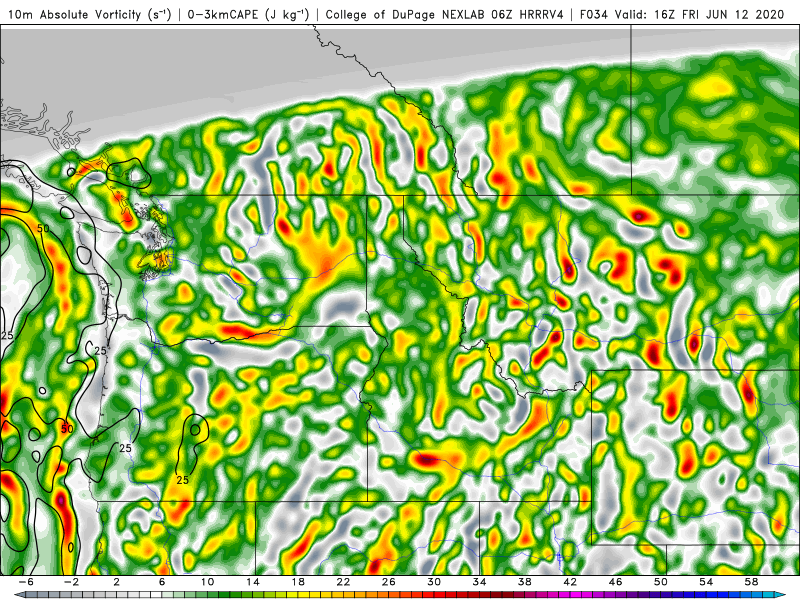Image resolution: width=800 pixels, height=600 pixels.
Task: Click the colorbar tick label "46"
Action: pyautogui.click(x=615, y=582)
